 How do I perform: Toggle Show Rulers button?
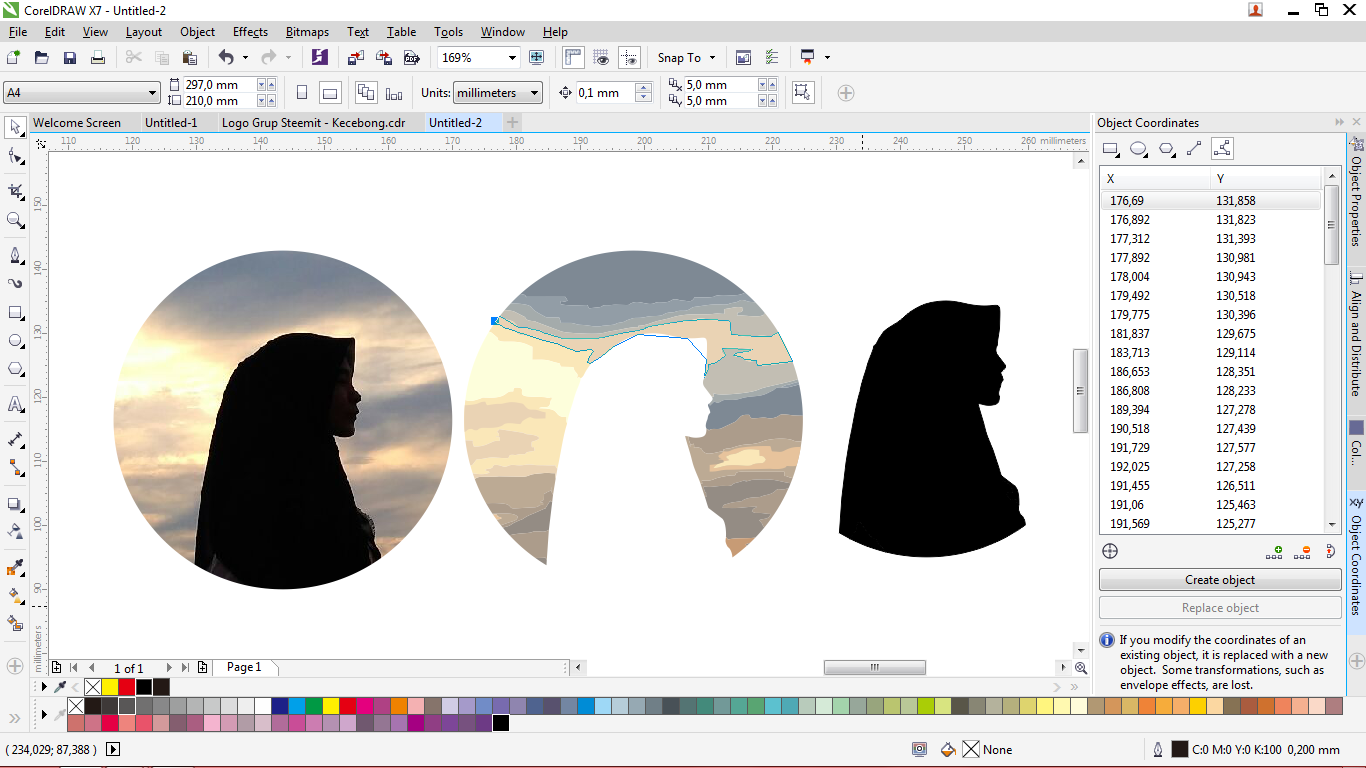(573, 58)
